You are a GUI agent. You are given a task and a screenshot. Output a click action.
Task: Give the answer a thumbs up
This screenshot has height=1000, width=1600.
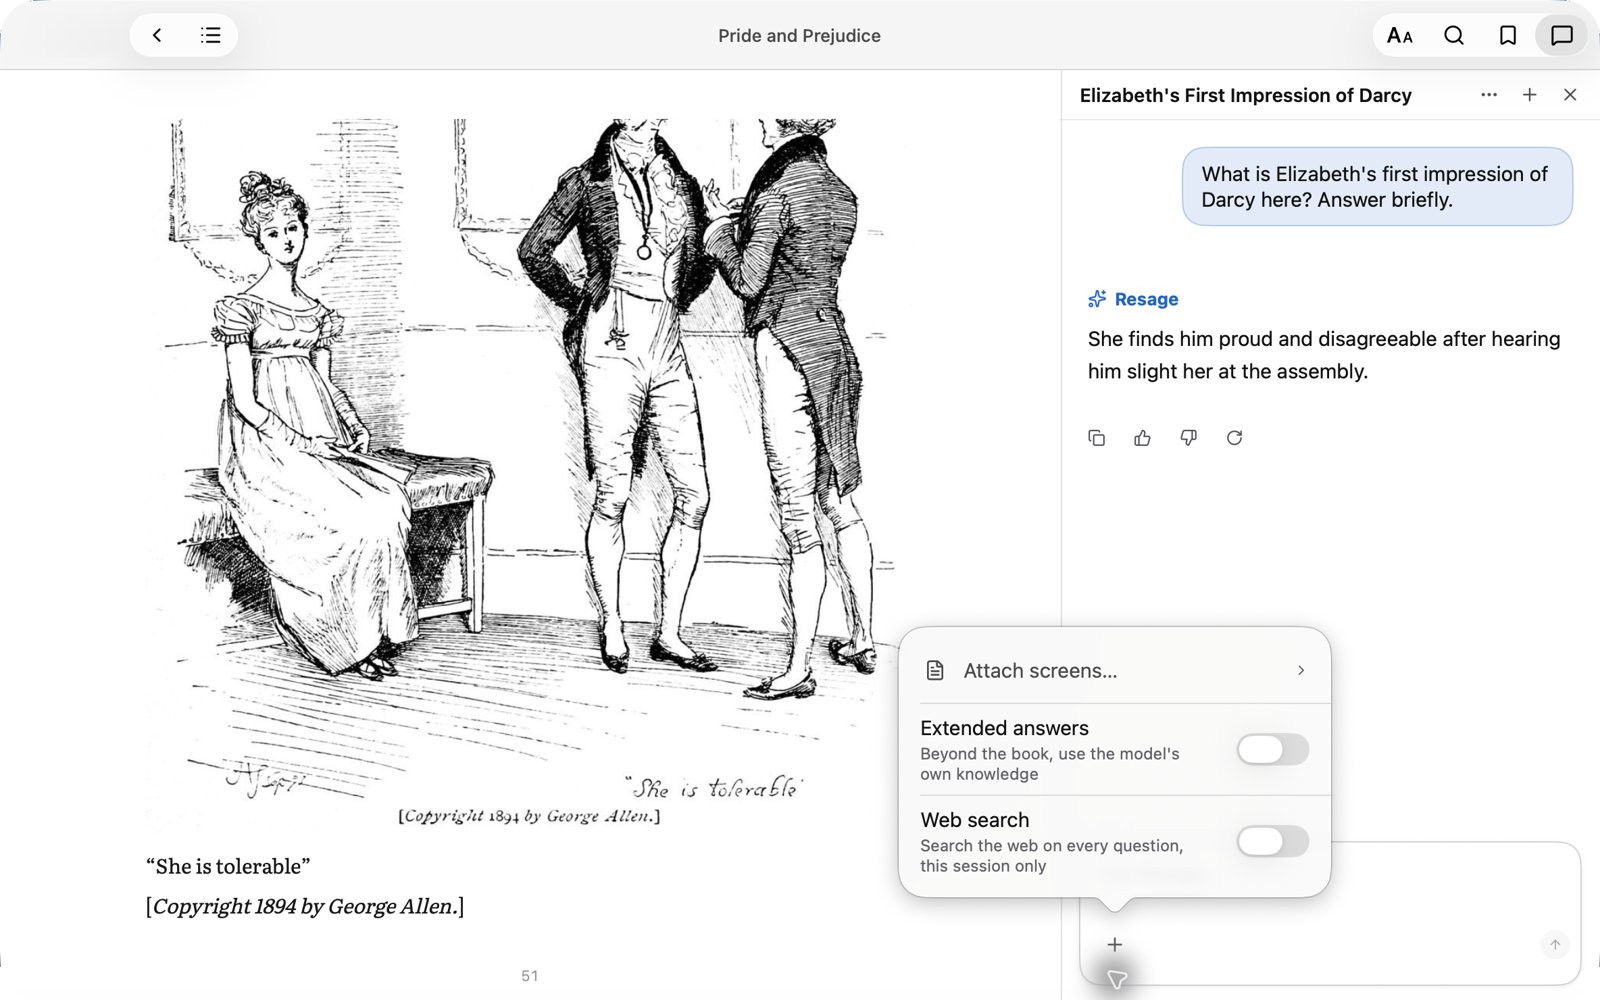point(1142,438)
